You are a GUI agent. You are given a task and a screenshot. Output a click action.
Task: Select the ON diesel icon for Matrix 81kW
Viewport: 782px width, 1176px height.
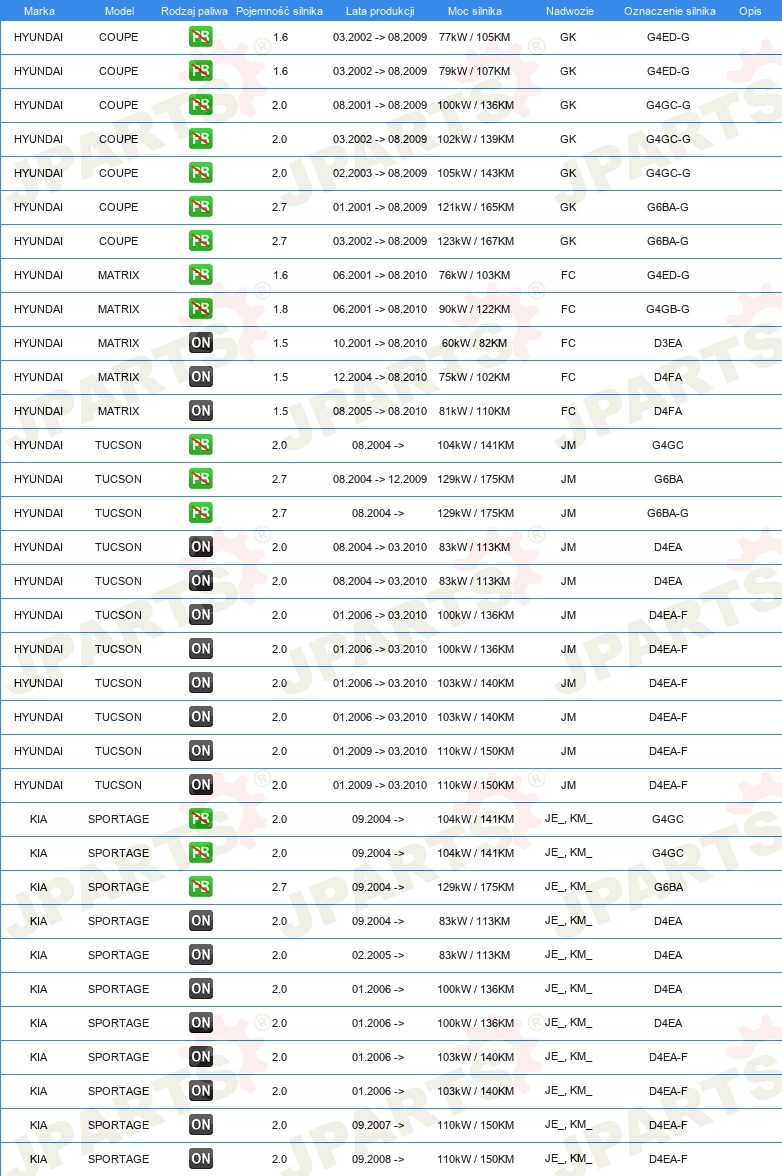coord(200,410)
